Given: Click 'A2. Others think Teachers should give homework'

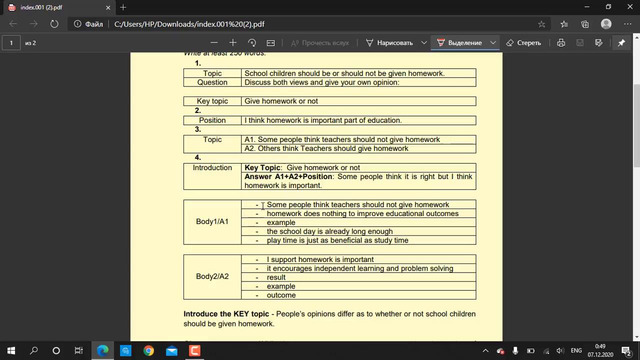Looking at the screenshot, I should tap(326, 148).
